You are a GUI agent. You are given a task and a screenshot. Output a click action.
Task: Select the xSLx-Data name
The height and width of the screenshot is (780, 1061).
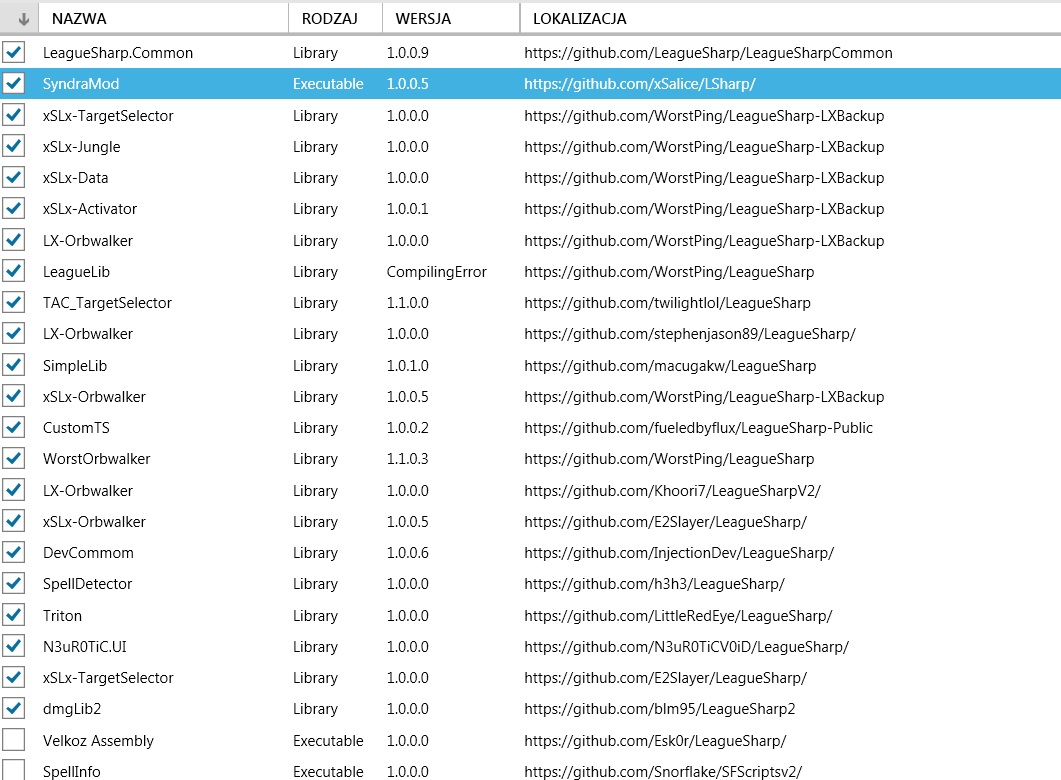click(x=75, y=178)
